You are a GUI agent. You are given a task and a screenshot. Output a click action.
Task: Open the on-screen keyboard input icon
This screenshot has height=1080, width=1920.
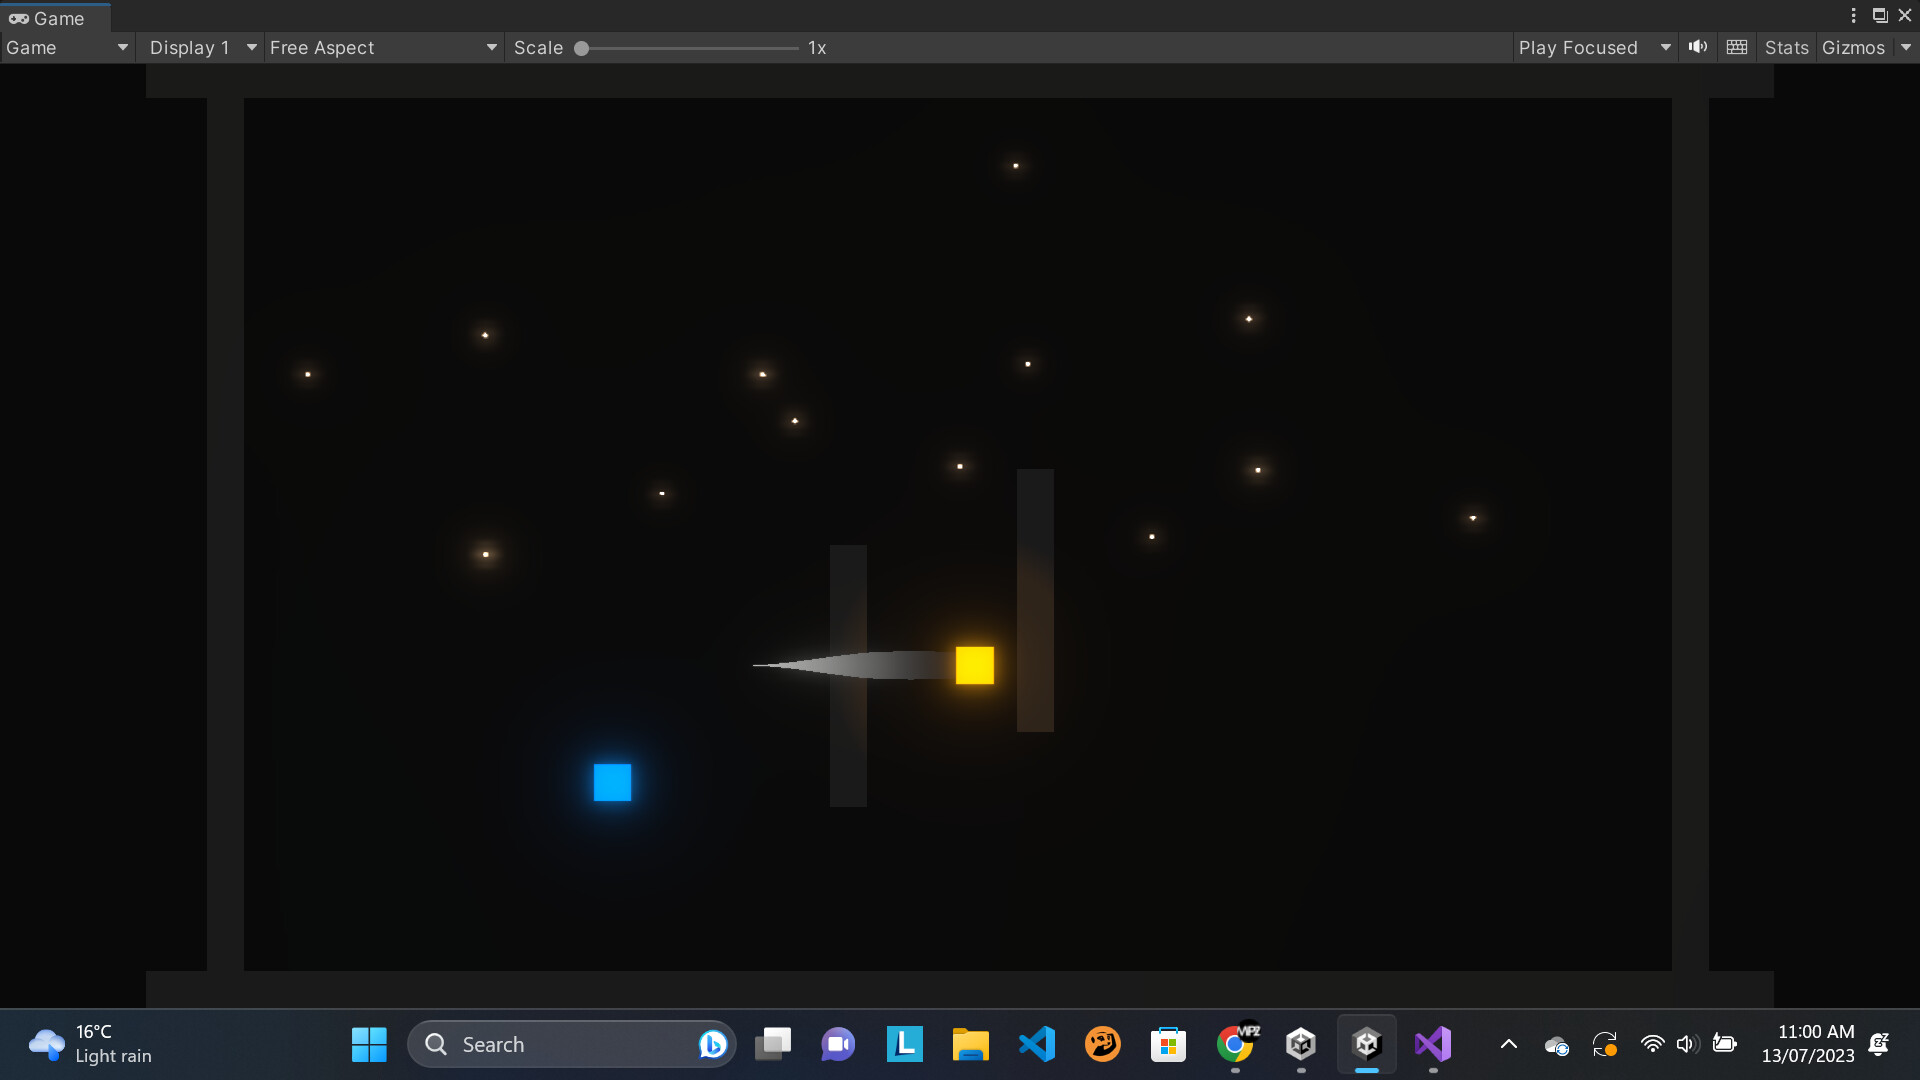1736,47
